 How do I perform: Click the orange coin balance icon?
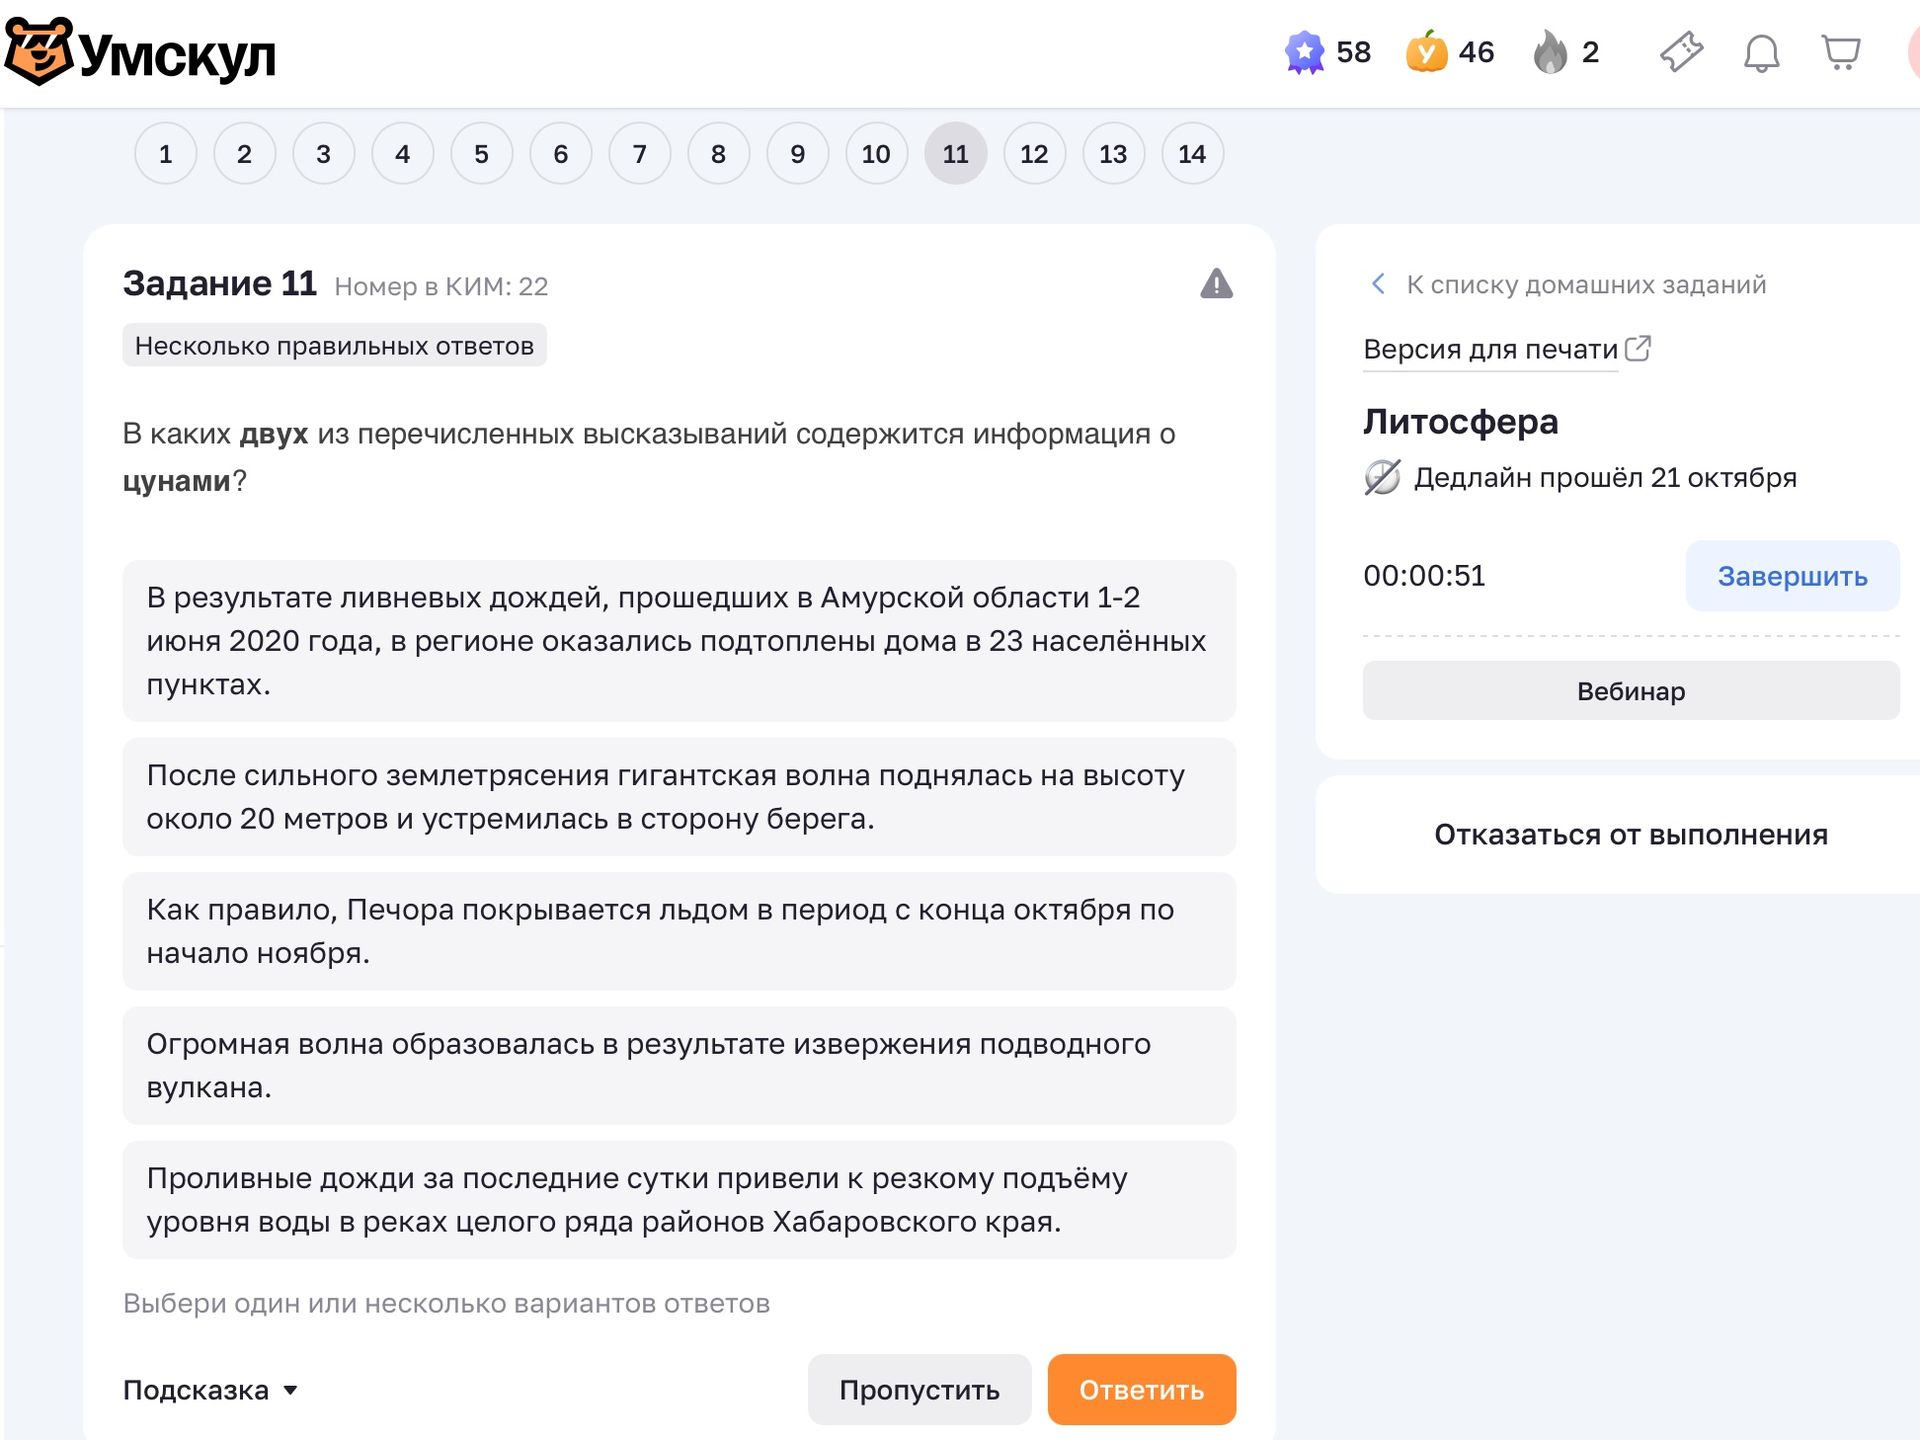(x=1427, y=52)
